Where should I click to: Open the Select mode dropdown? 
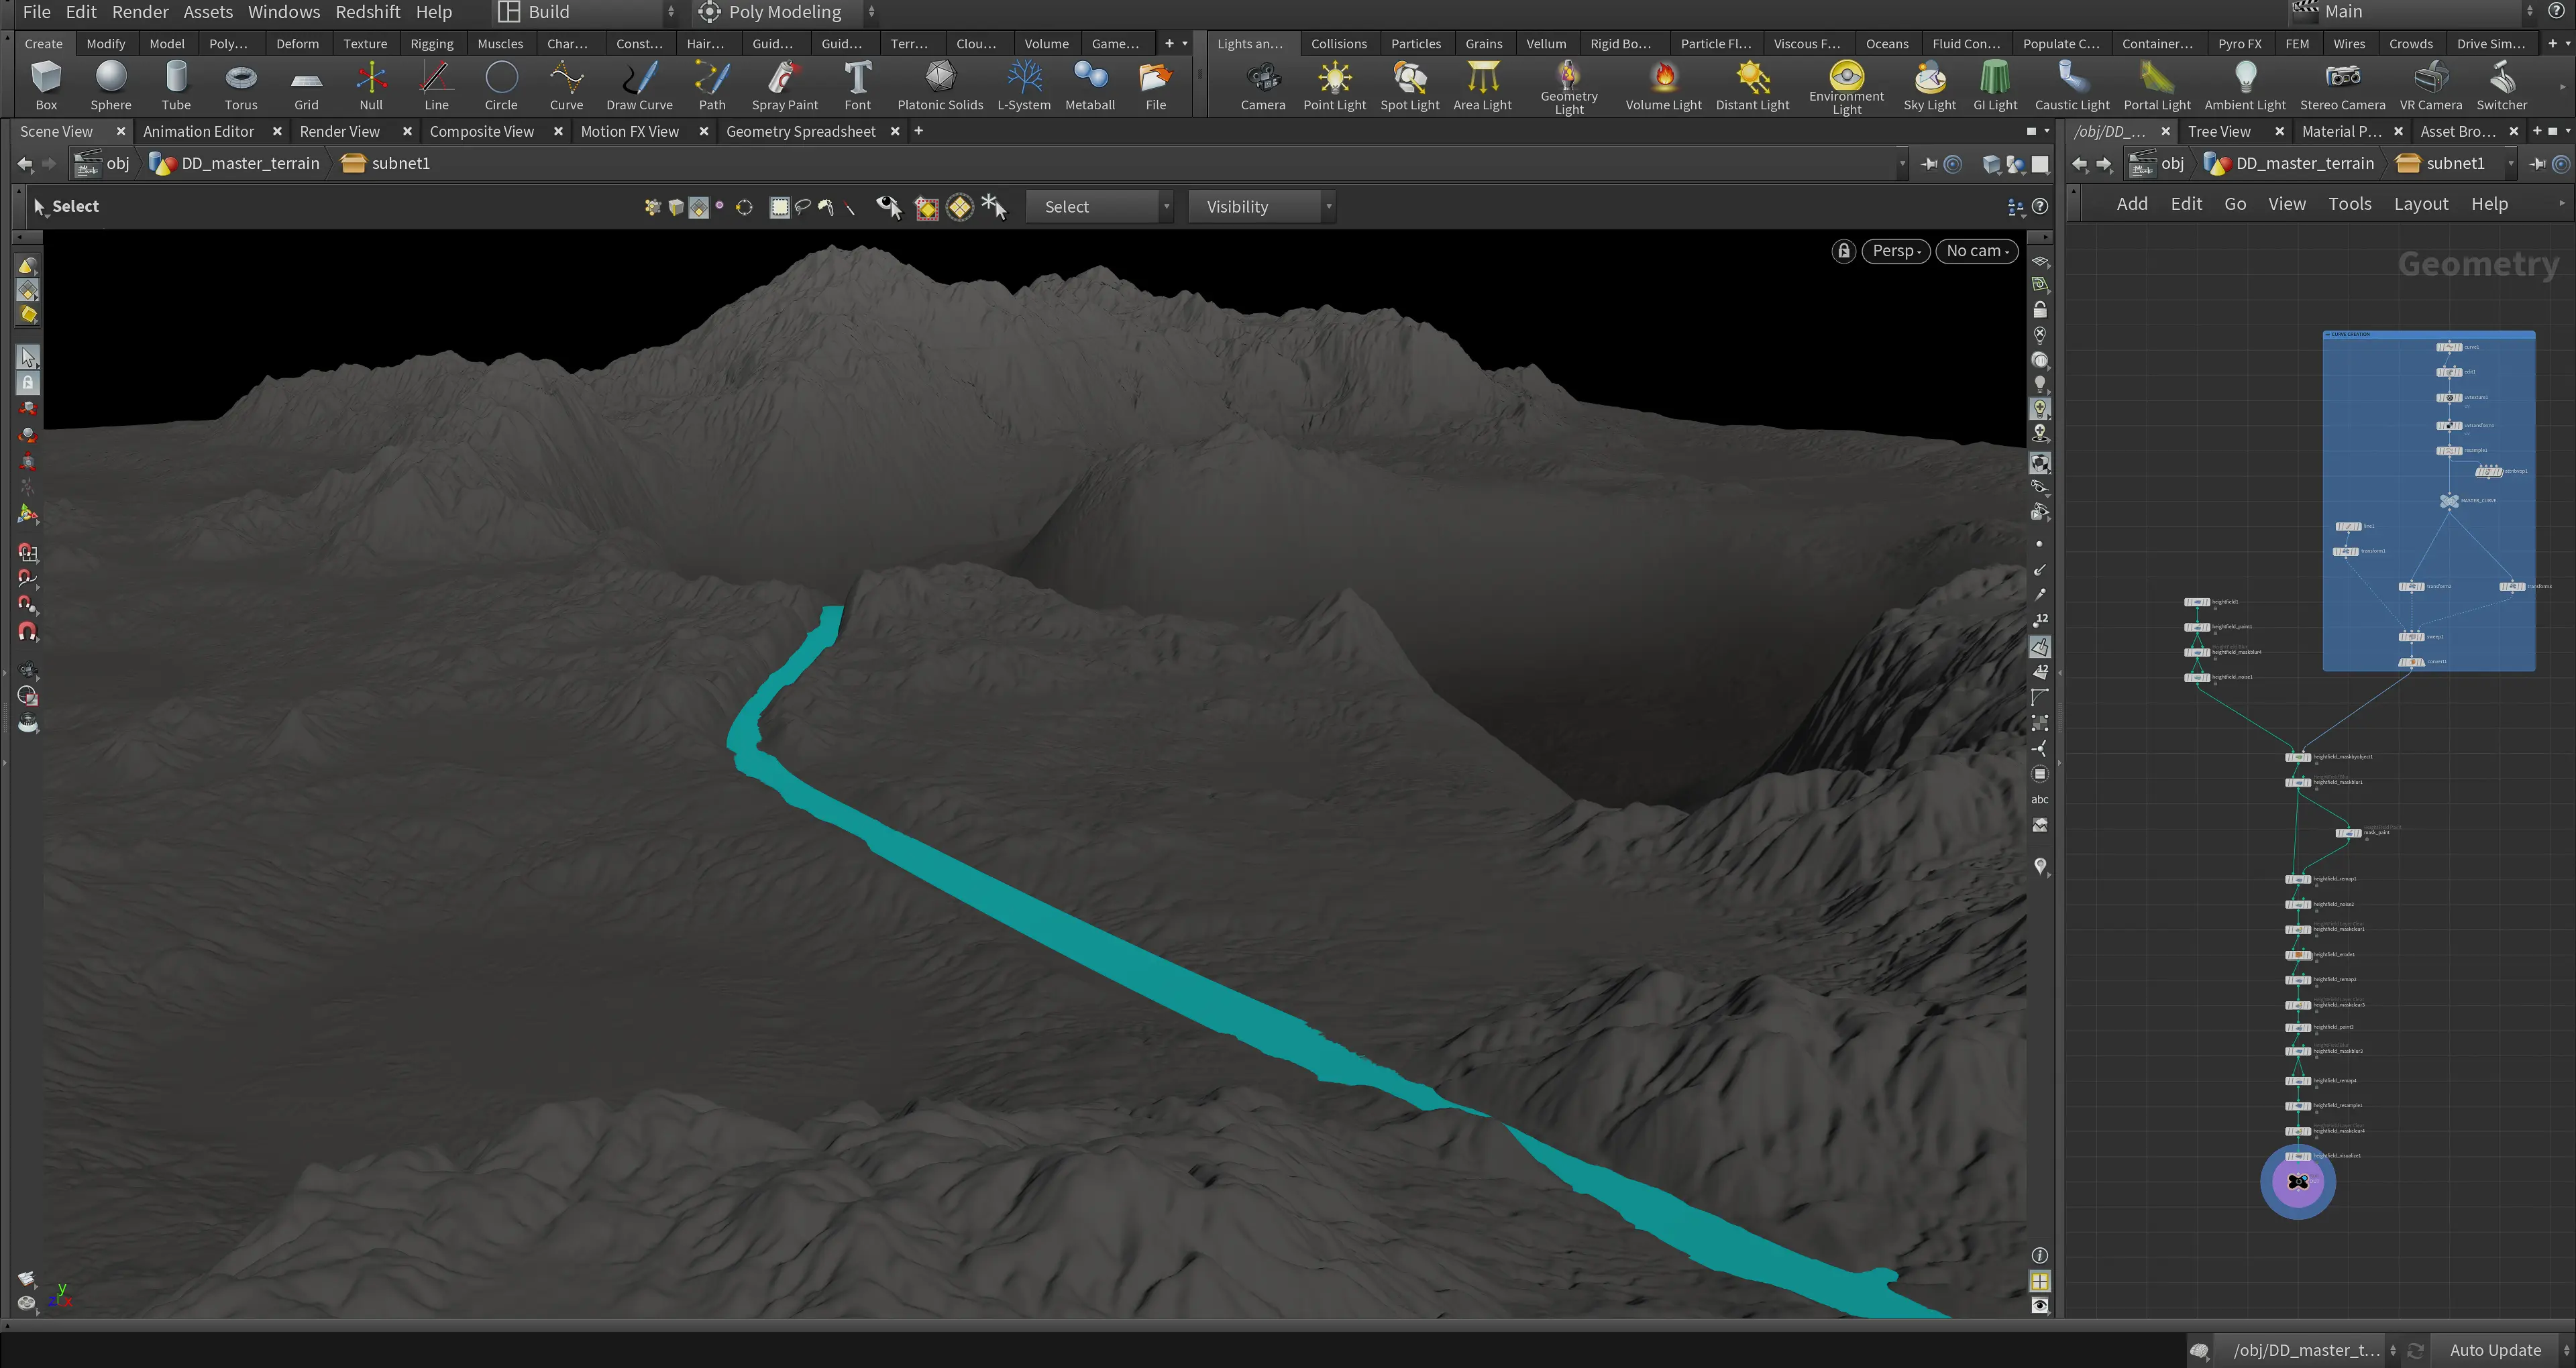click(1099, 207)
